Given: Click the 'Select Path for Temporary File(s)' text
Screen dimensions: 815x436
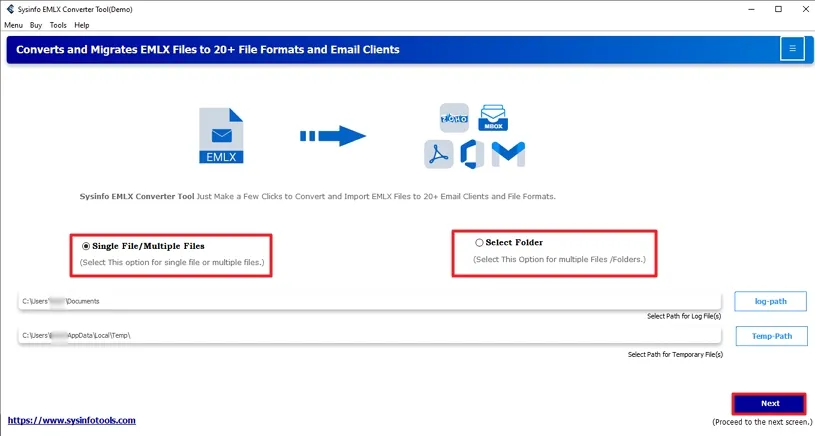Looking at the screenshot, I should [x=675, y=354].
